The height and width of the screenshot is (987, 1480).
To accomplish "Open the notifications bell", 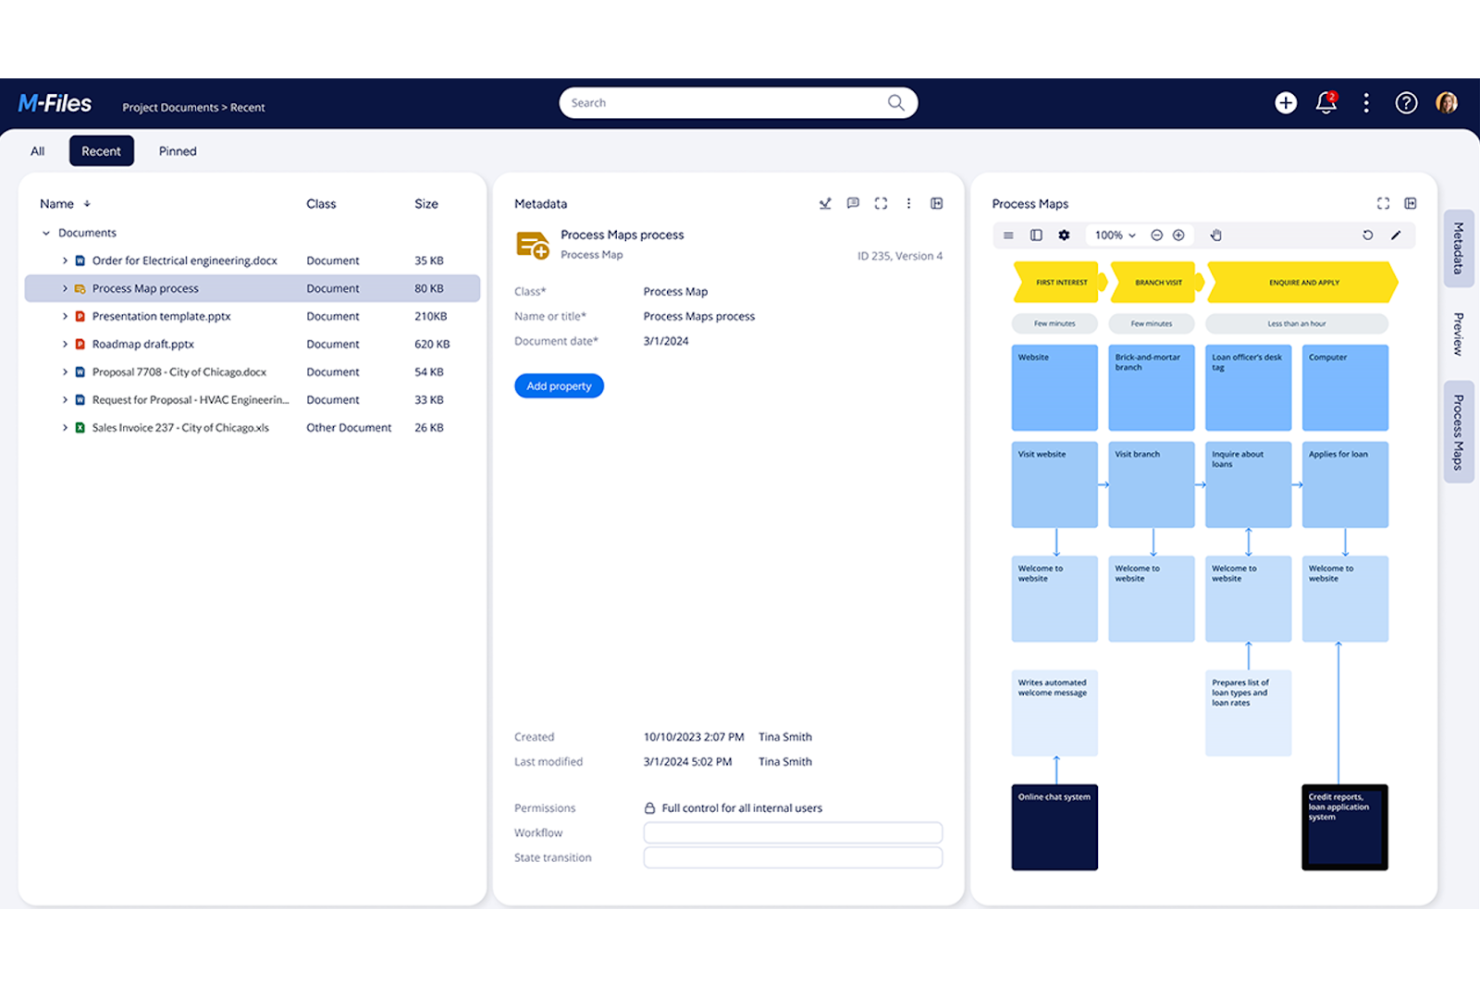I will [1326, 102].
